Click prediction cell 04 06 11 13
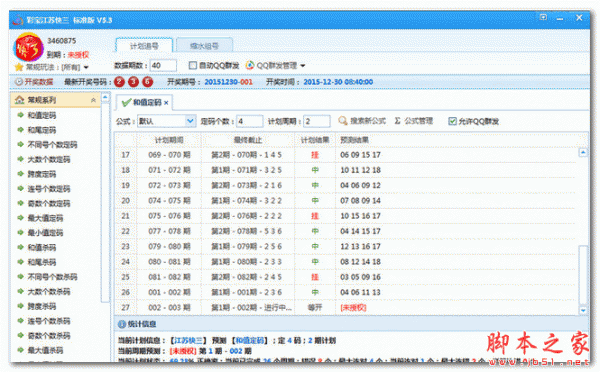 [x=360, y=292]
